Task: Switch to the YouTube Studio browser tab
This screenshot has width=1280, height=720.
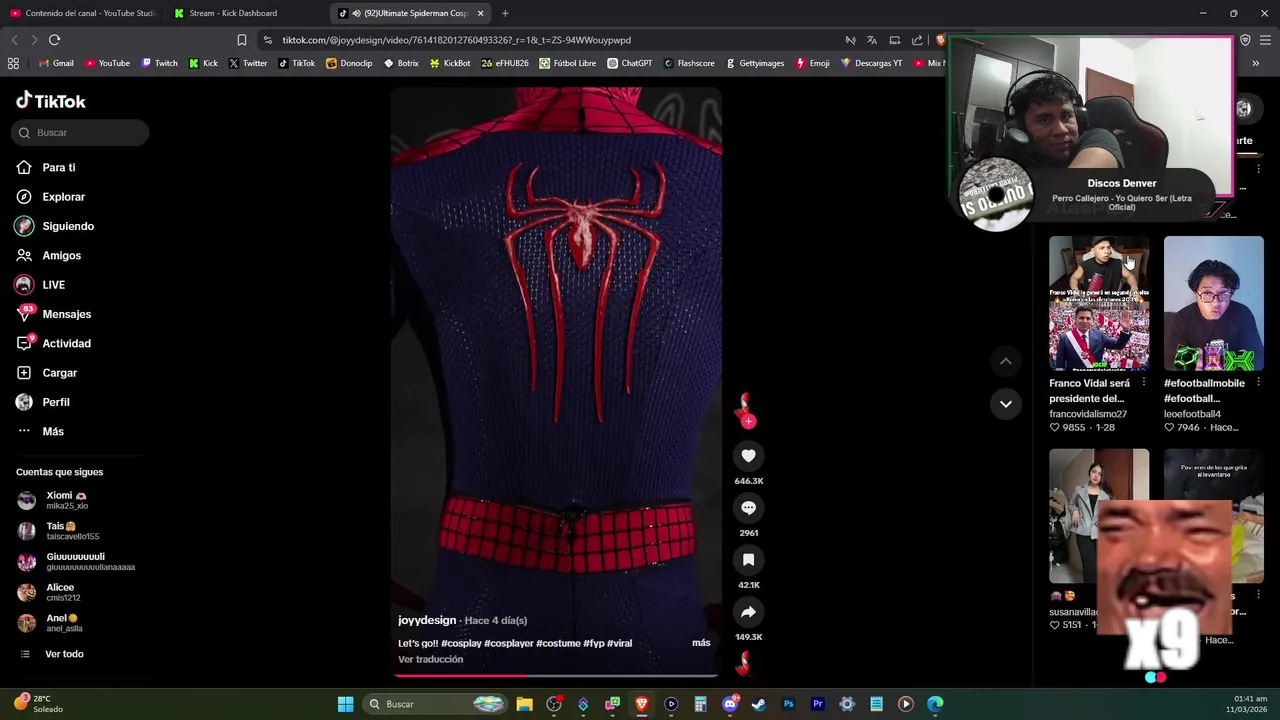Action: 82,13
